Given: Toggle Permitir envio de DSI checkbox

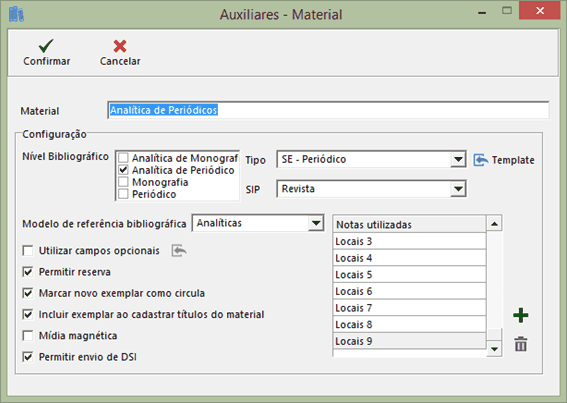Looking at the screenshot, I should pos(28,357).
